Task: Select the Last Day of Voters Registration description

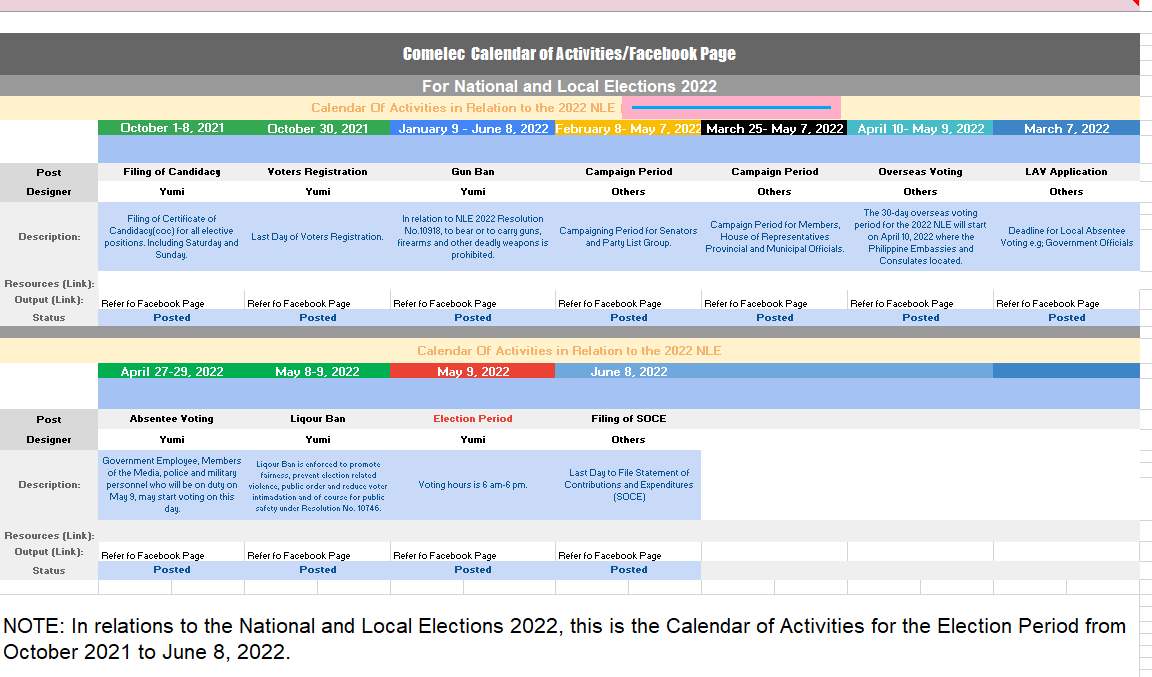Action: coord(317,237)
